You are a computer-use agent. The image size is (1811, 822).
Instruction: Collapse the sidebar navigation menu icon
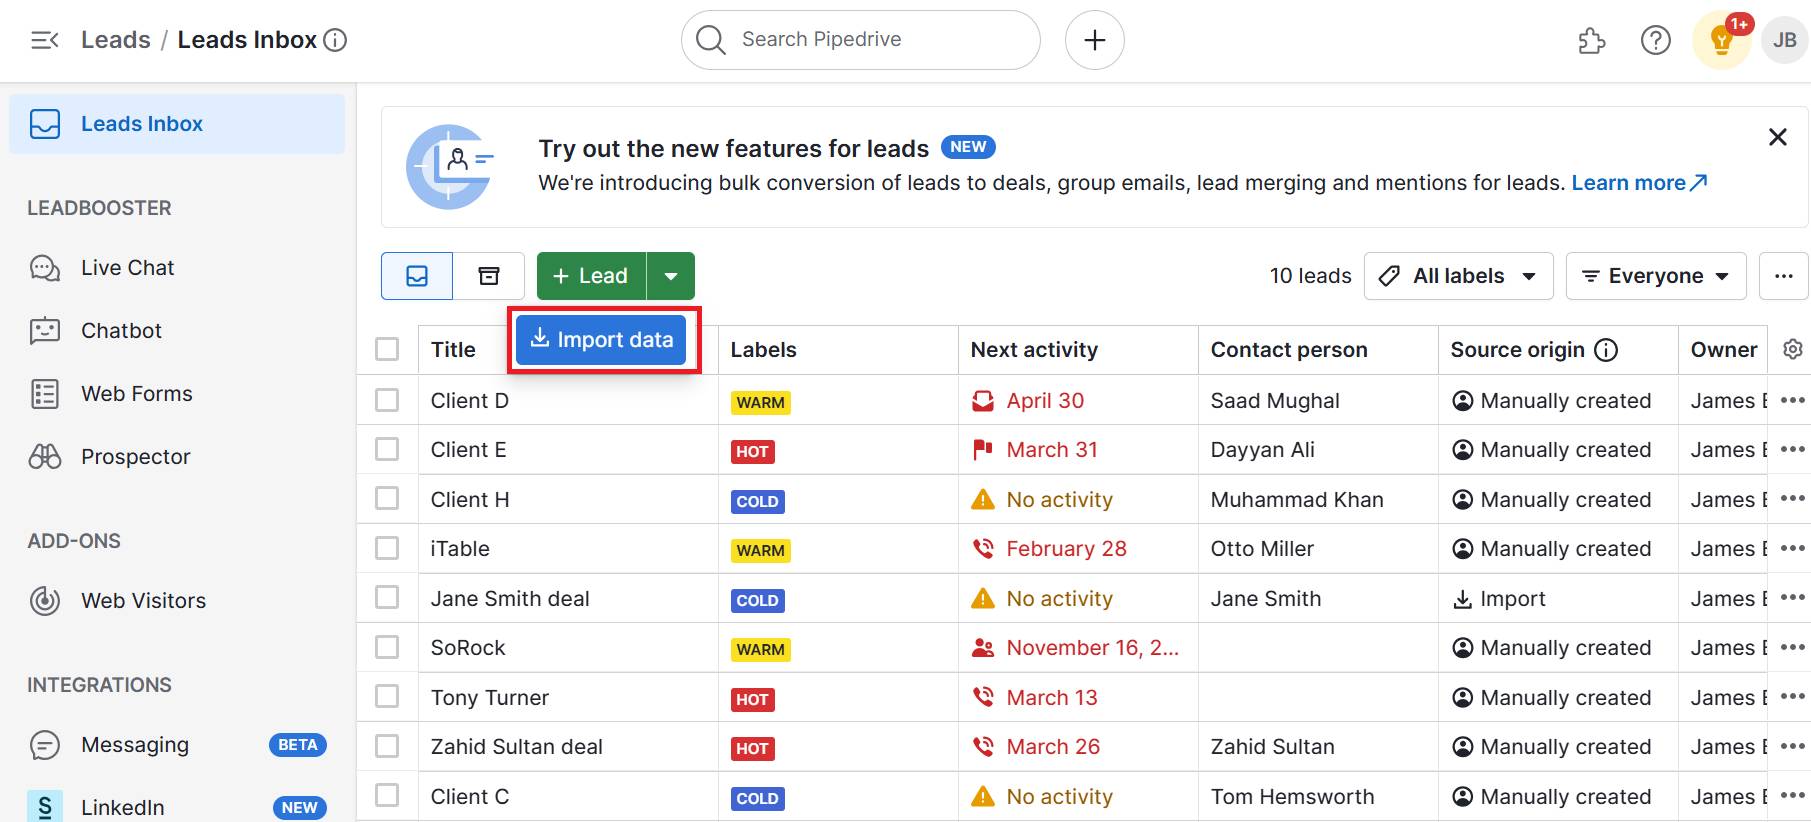tap(45, 40)
